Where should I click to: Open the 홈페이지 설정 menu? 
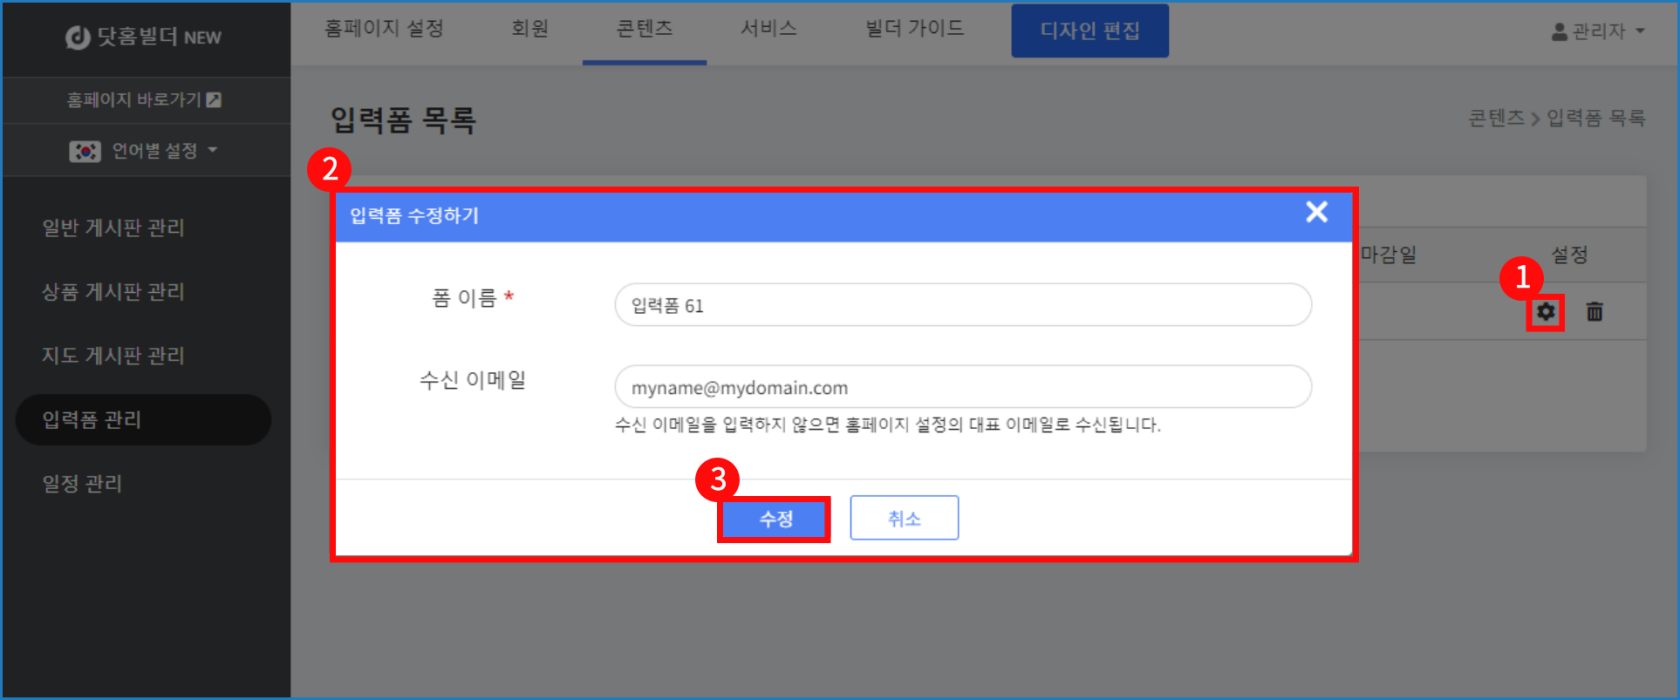click(384, 29)
